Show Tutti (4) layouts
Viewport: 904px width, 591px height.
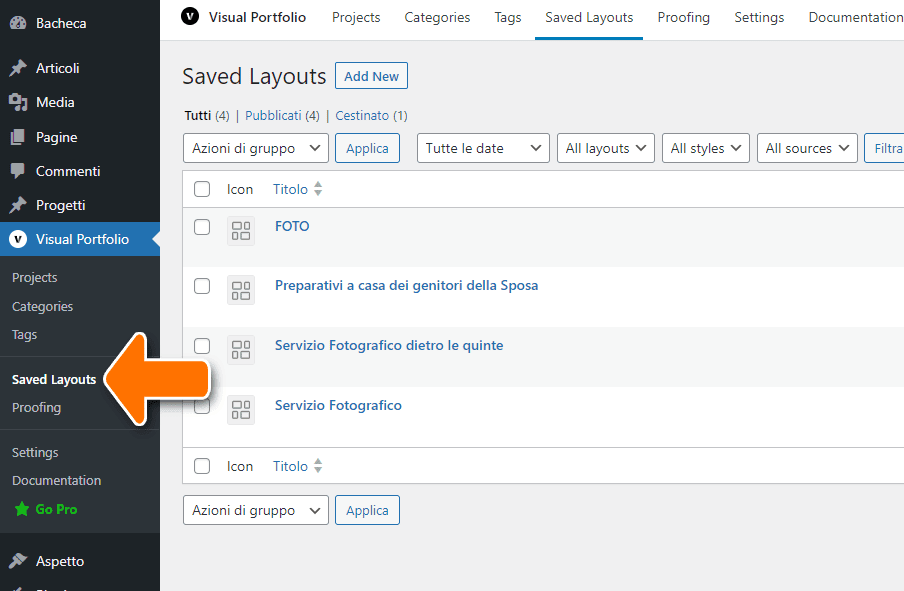(206, 115)
